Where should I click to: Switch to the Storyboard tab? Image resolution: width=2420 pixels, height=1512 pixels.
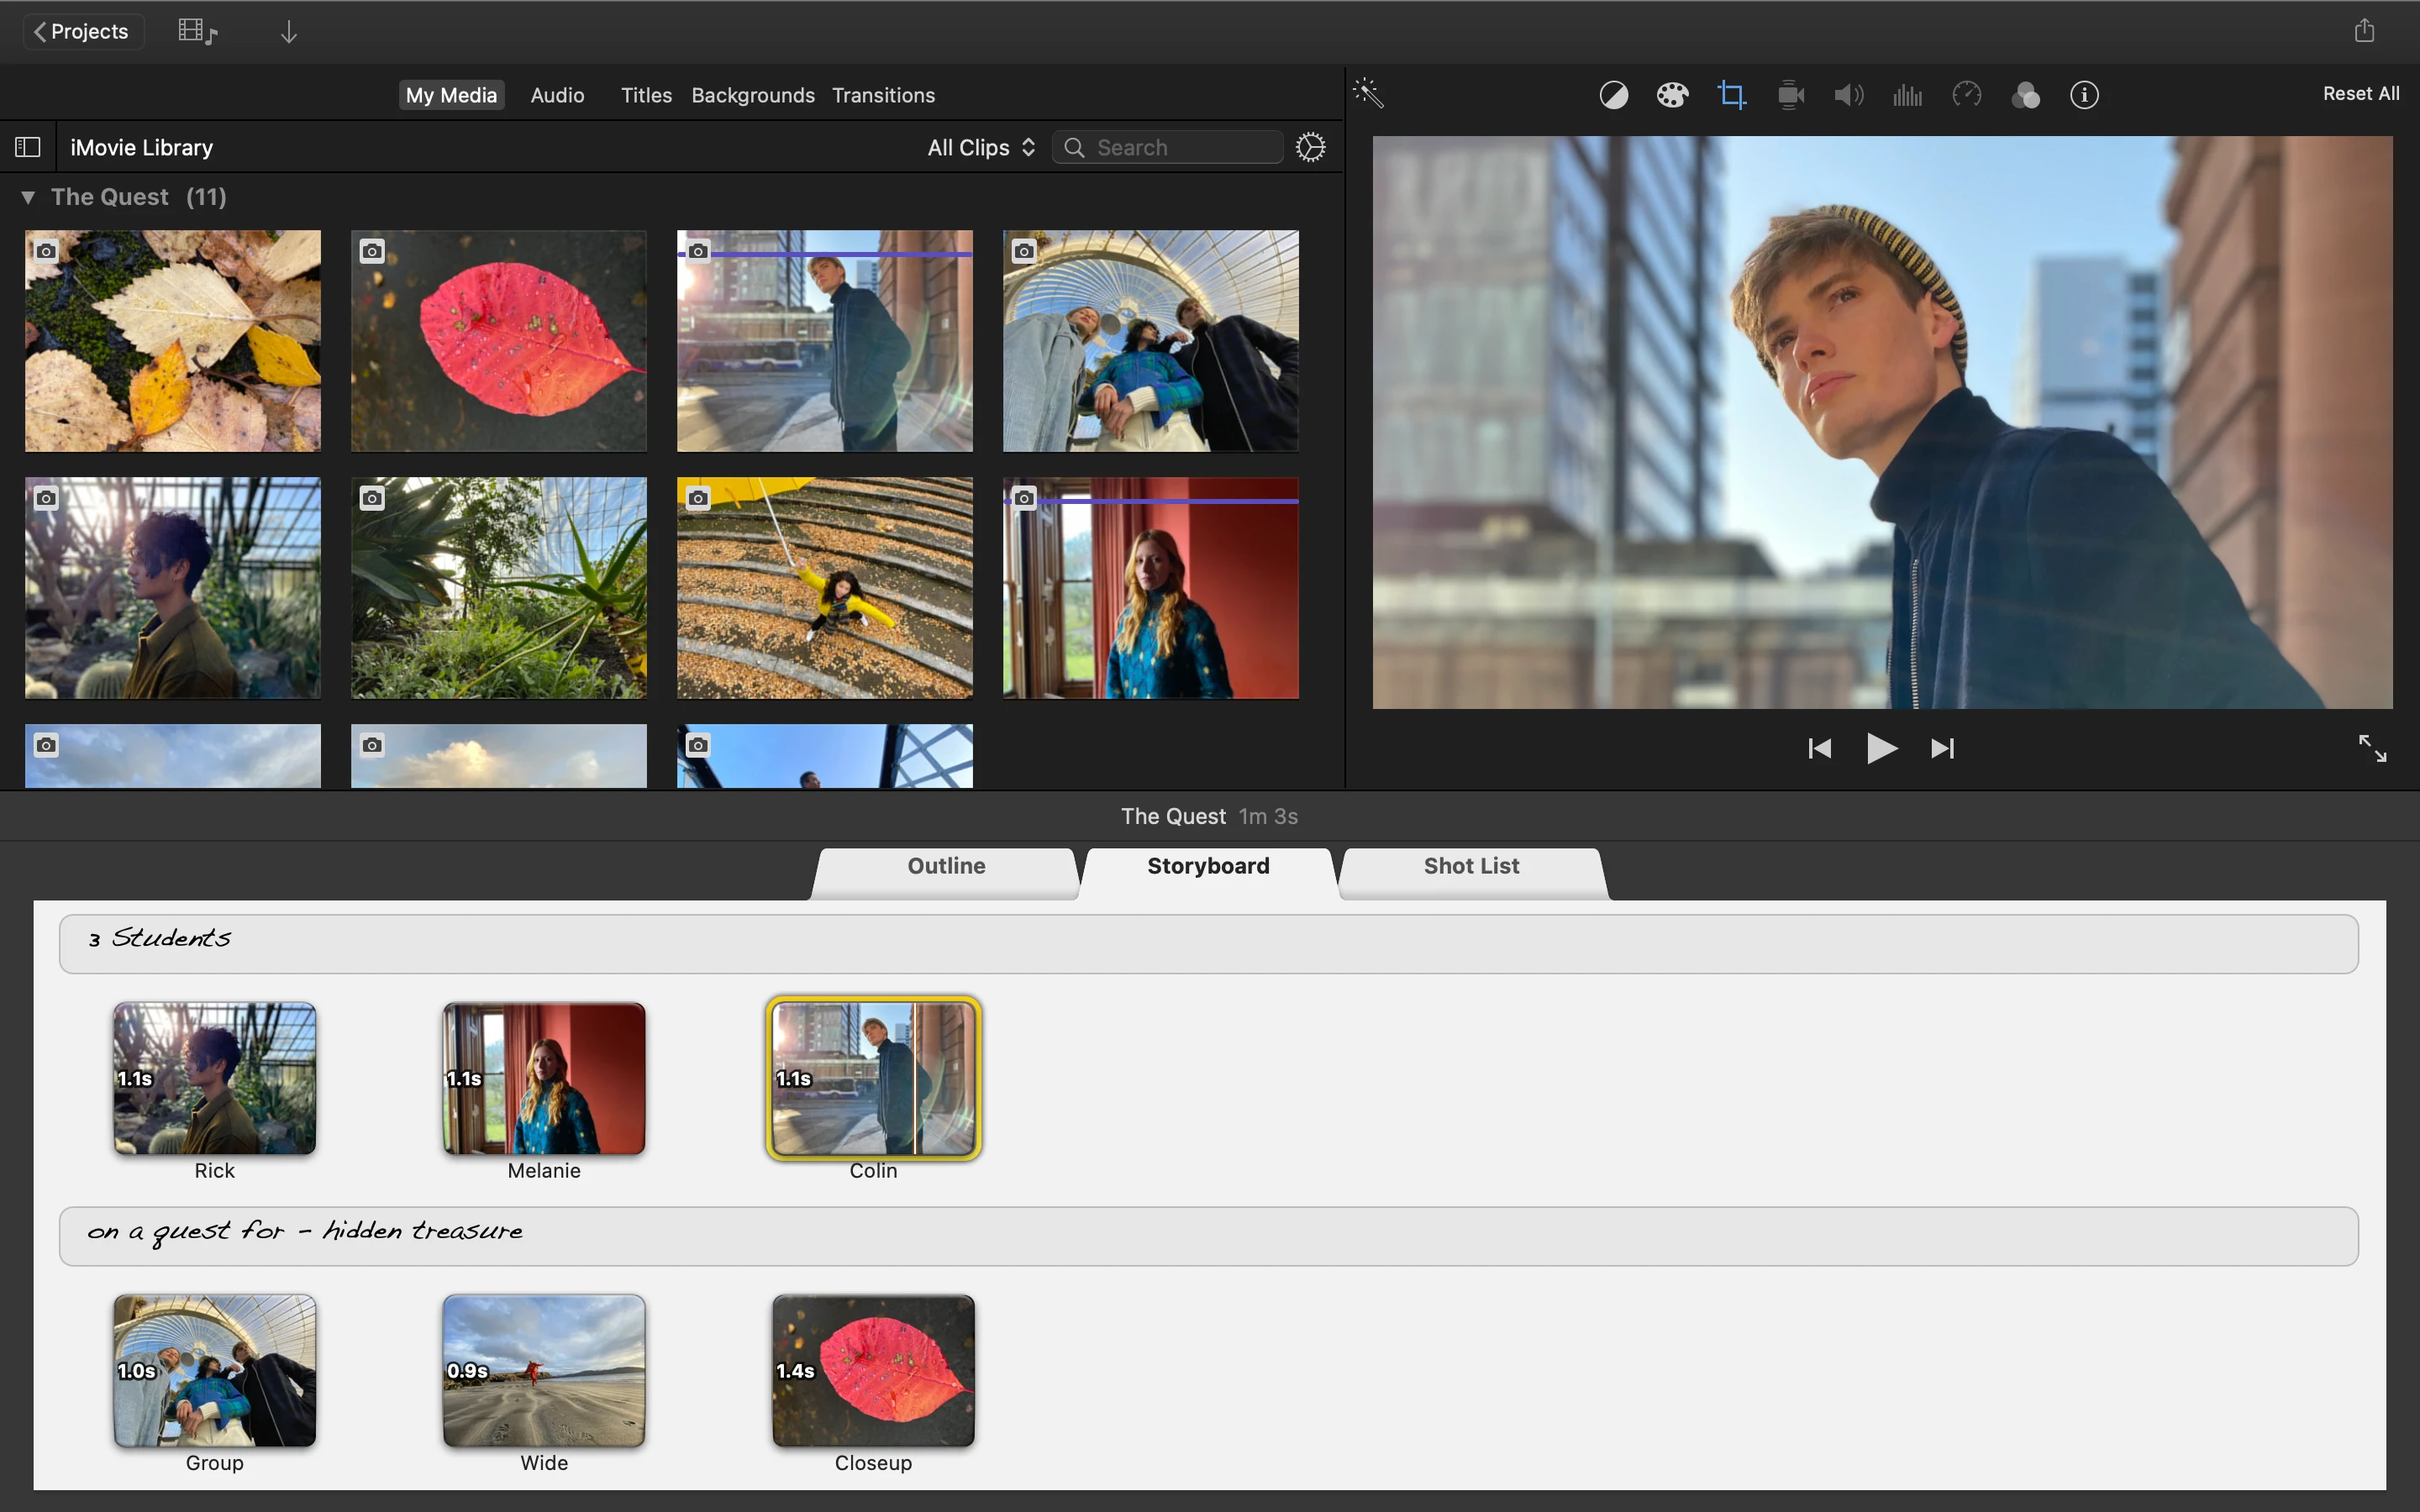(1209, 866)
